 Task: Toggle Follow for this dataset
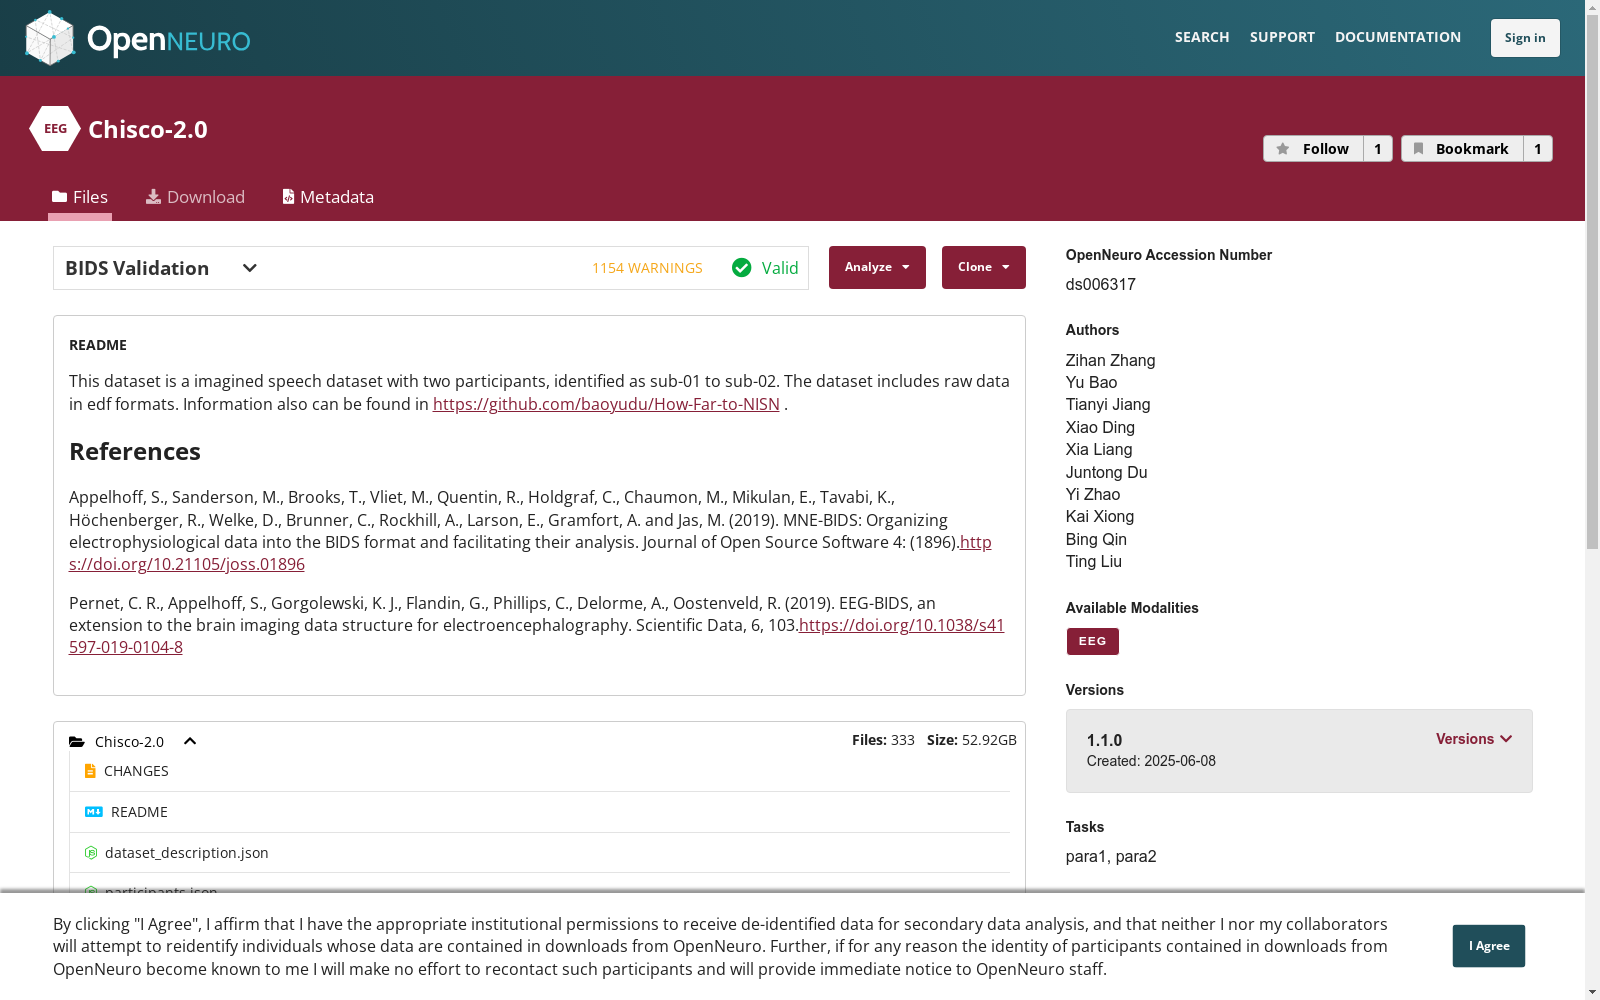point(1314,149)
